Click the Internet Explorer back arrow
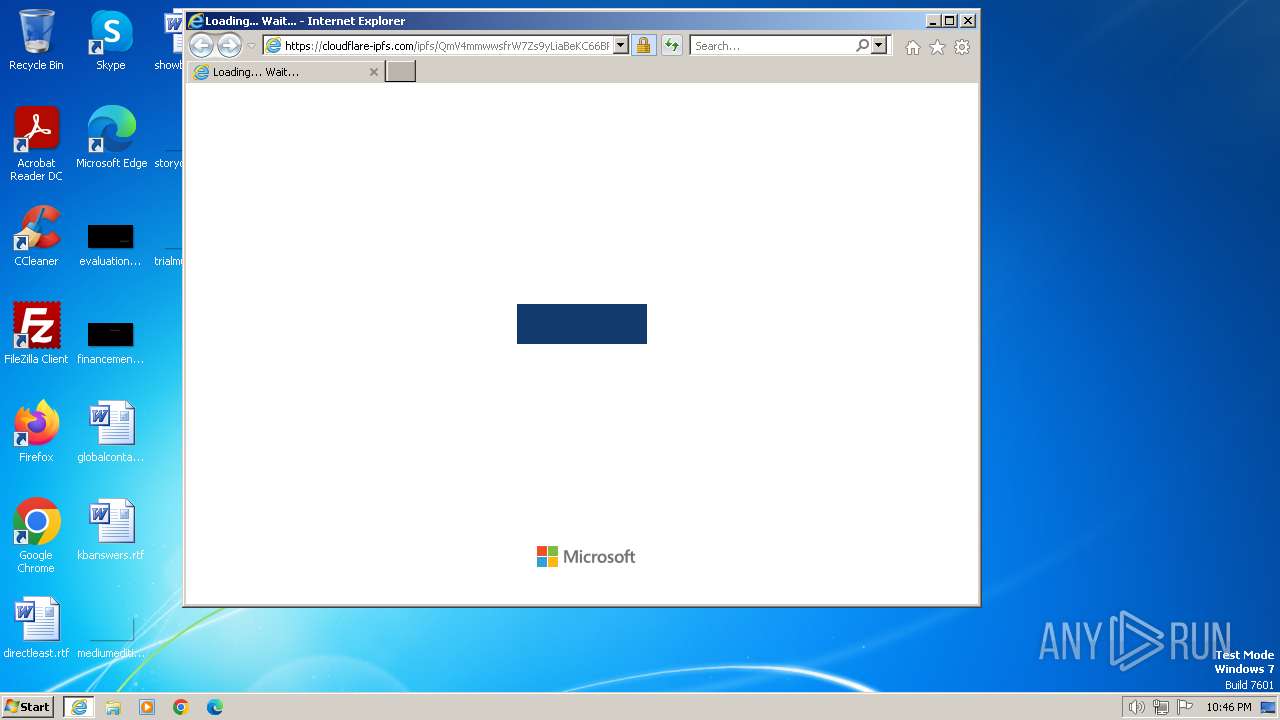The width and height of the screenshot is (1280, 720). coord(201,45)
